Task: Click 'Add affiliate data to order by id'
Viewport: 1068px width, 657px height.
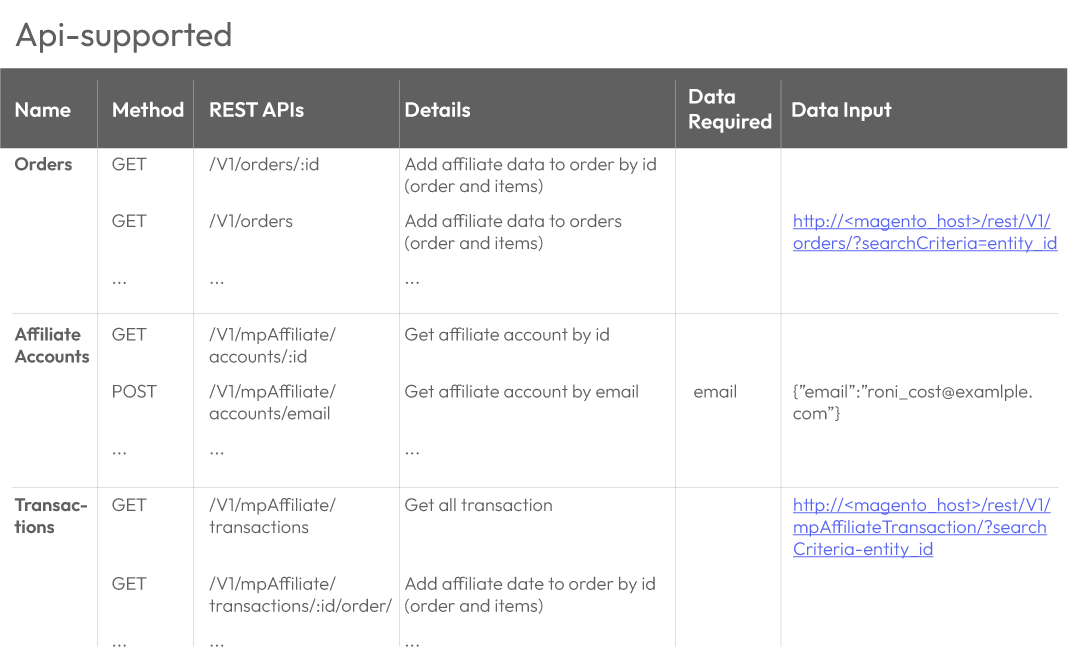Action: point(530,175)
